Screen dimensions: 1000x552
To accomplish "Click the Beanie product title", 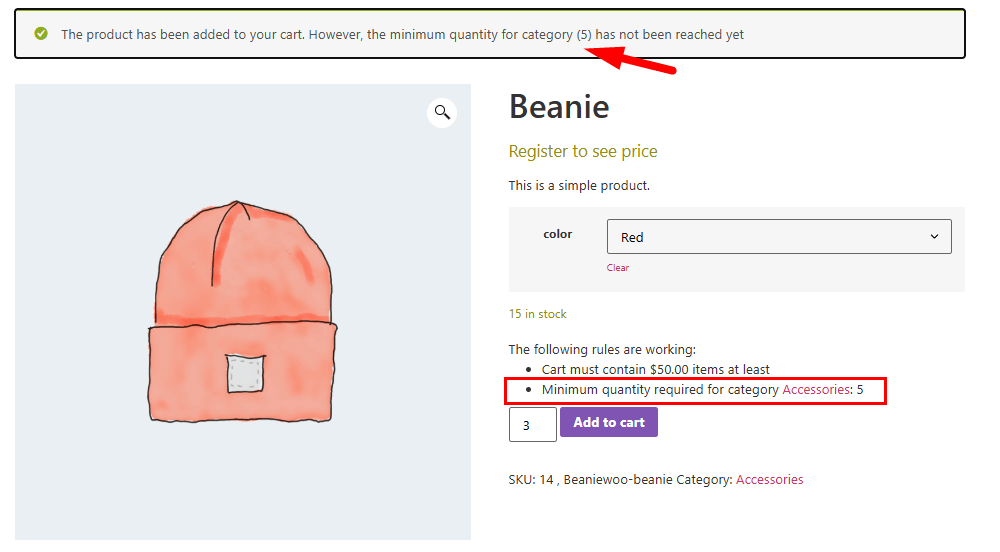I will (559, 107).
